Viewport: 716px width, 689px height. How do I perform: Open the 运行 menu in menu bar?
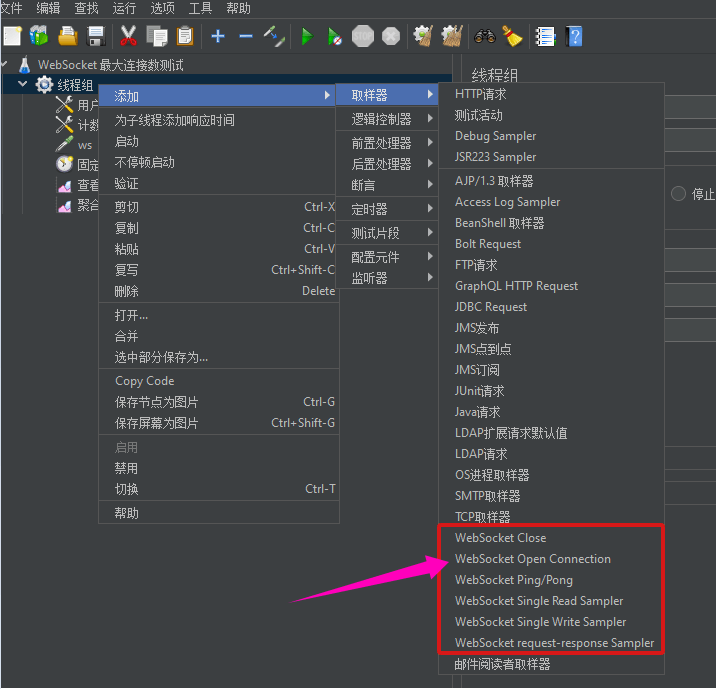[125, 8]
